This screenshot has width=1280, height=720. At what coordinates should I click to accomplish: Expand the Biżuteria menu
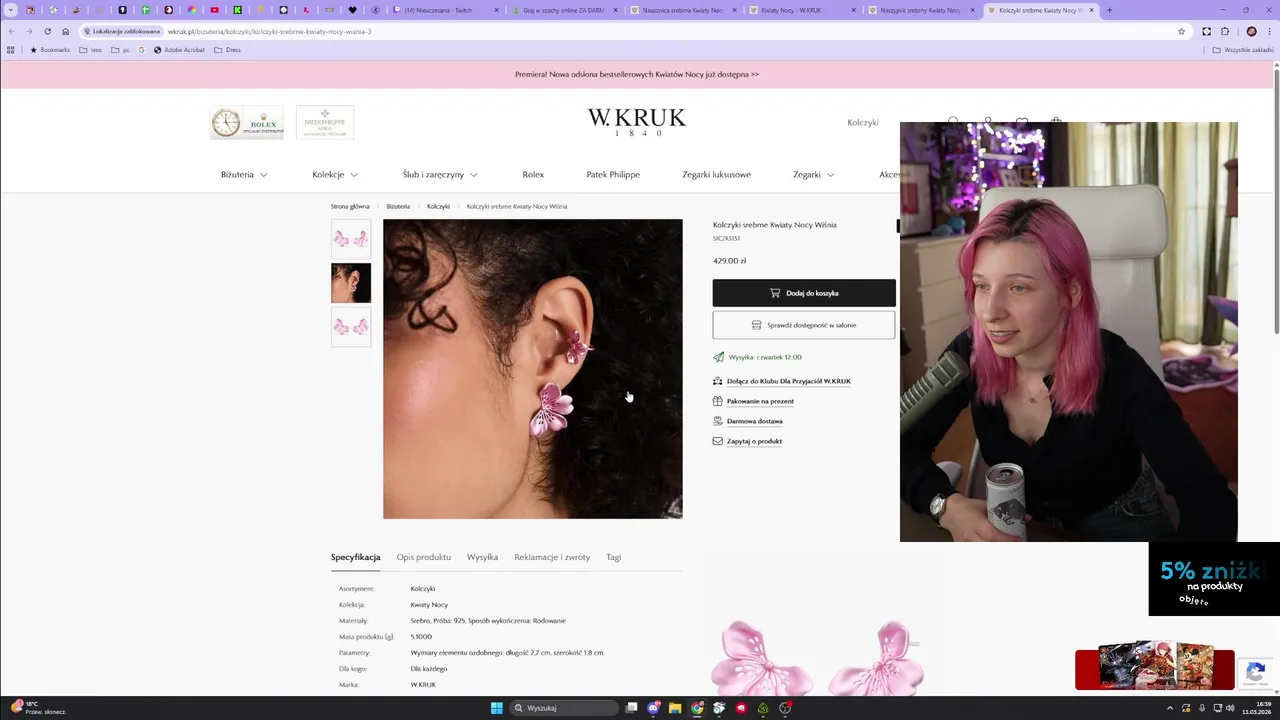pyautogui.click(x=244, y=174)
